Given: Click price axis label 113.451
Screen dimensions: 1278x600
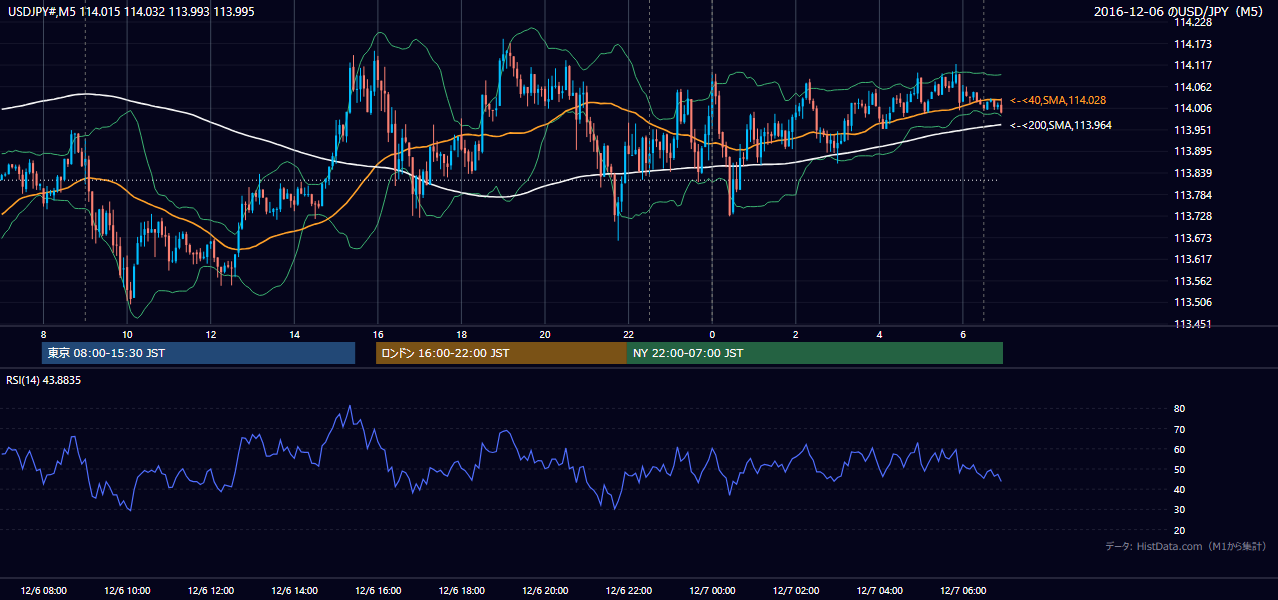Looking at the screenshot, I should (1192, 324).
